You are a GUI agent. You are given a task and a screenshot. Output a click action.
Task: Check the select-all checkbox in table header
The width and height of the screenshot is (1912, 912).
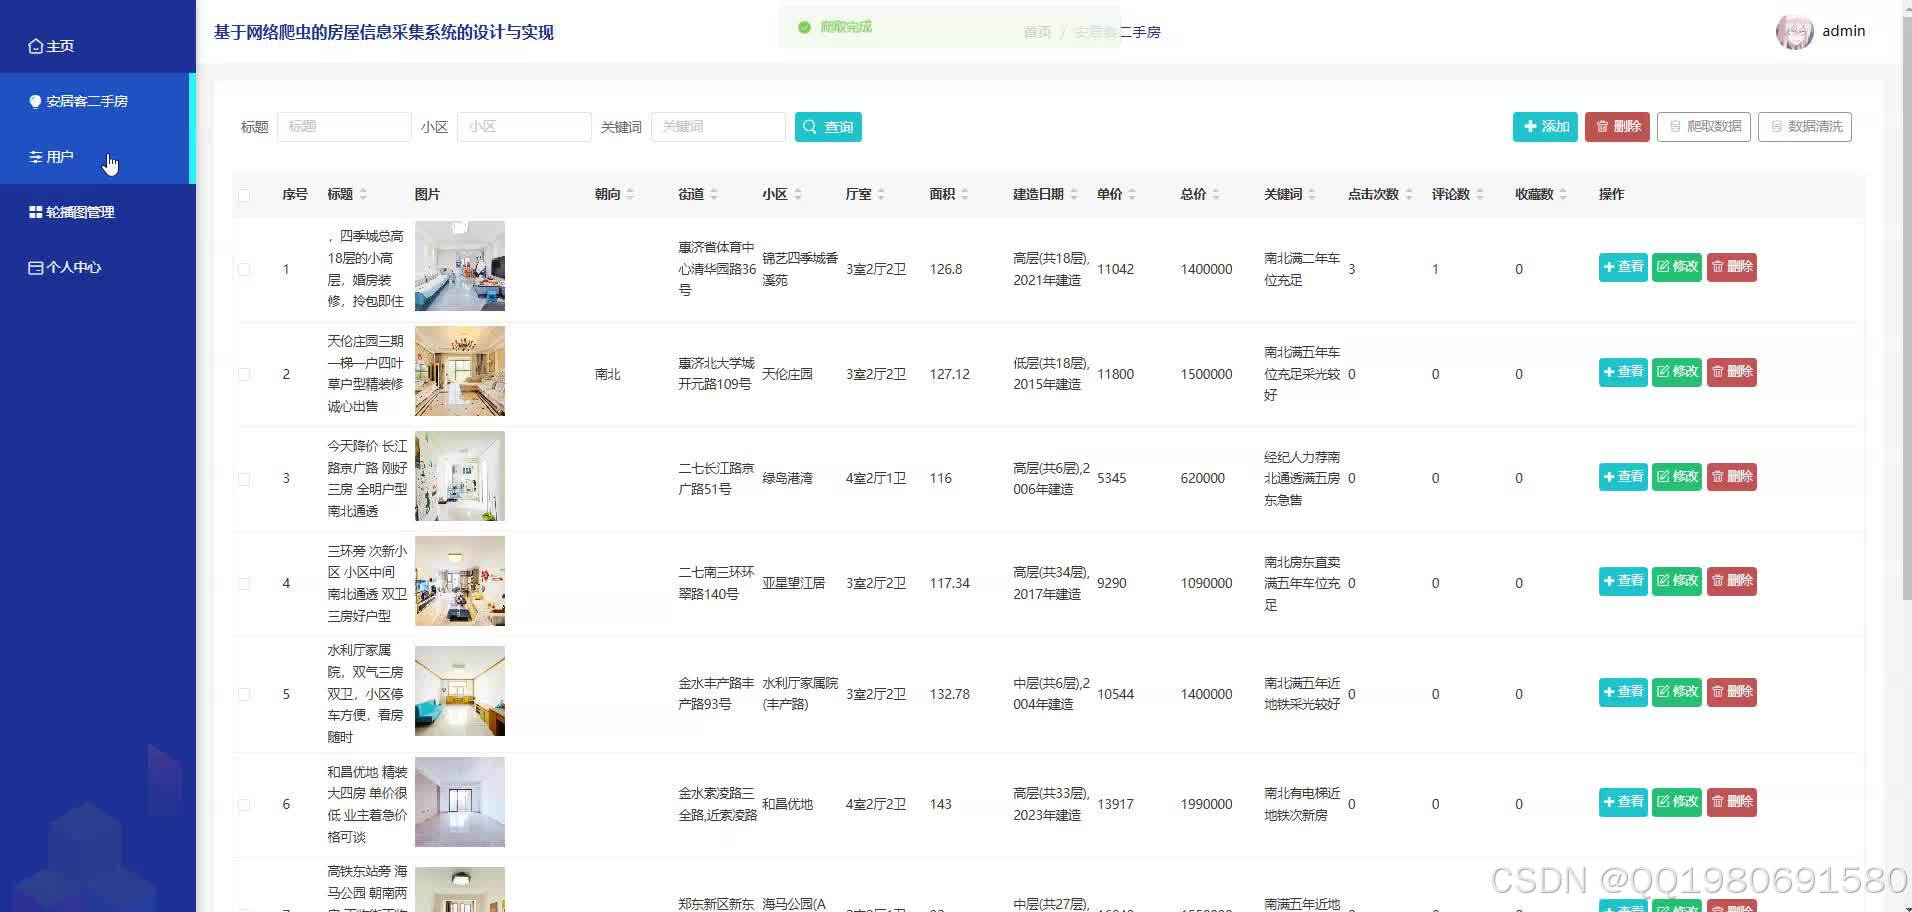click(x=245, y=195)
